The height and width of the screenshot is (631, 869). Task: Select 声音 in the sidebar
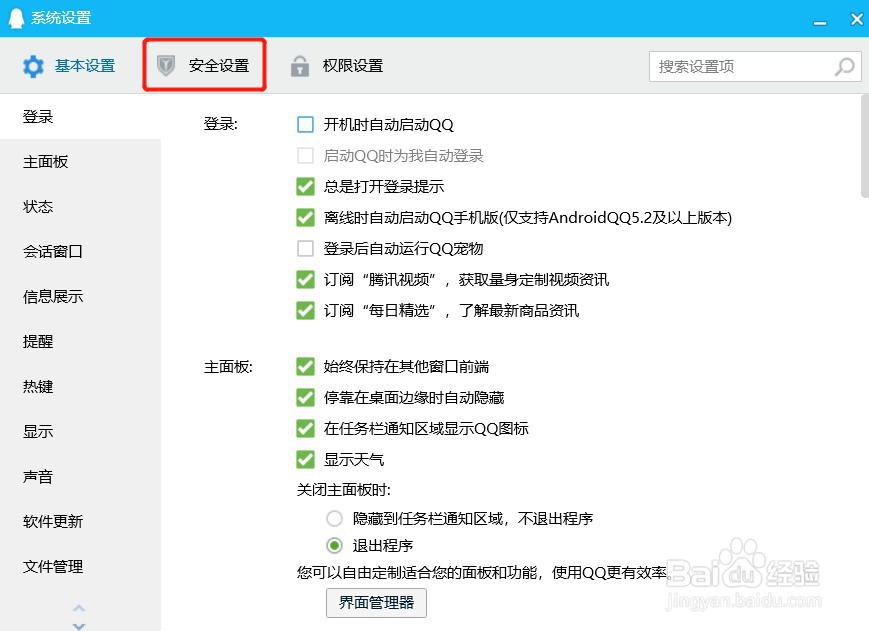pos(80,476)
